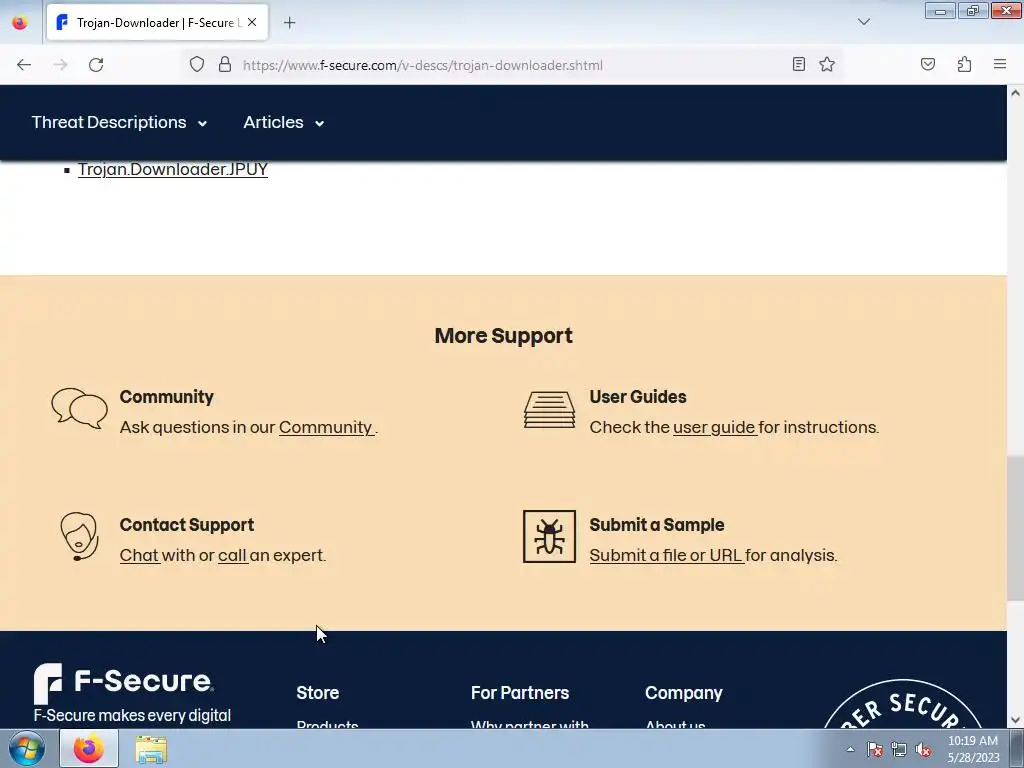Click the muted volume tray icon
The image size is (1024, 768).
tap(923, 750)
